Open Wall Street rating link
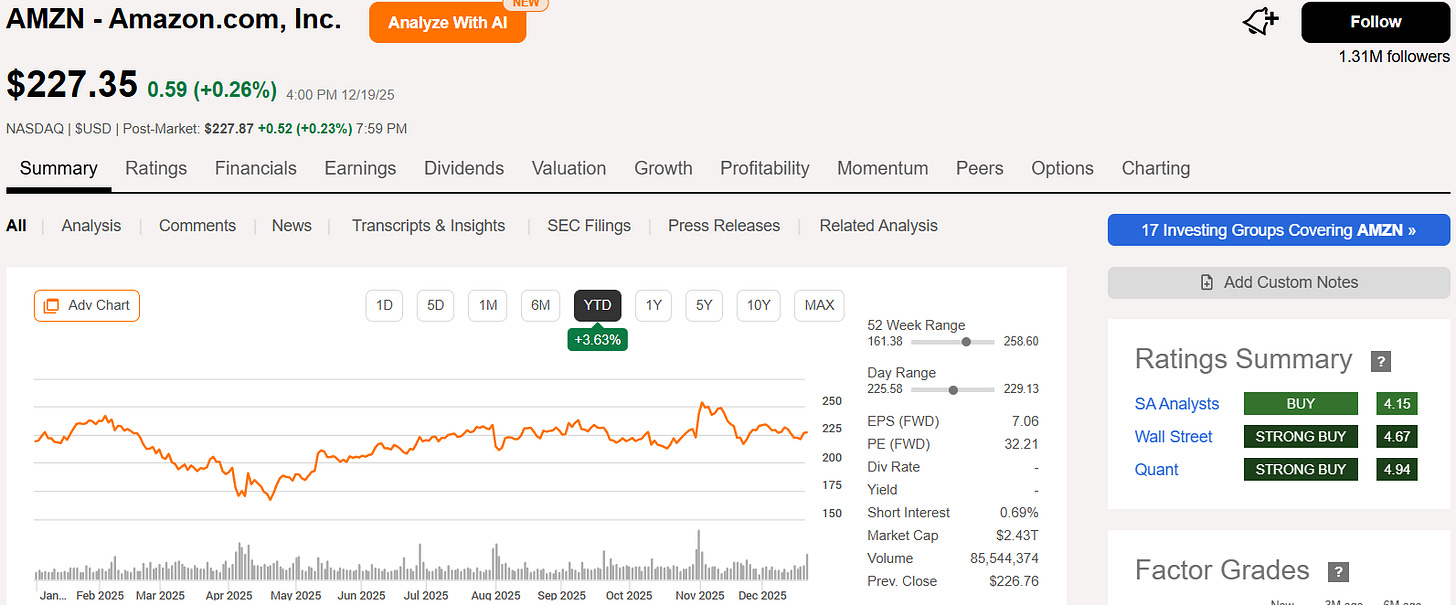Screen dimensions: 1456x605 (x=1174, y=437)
